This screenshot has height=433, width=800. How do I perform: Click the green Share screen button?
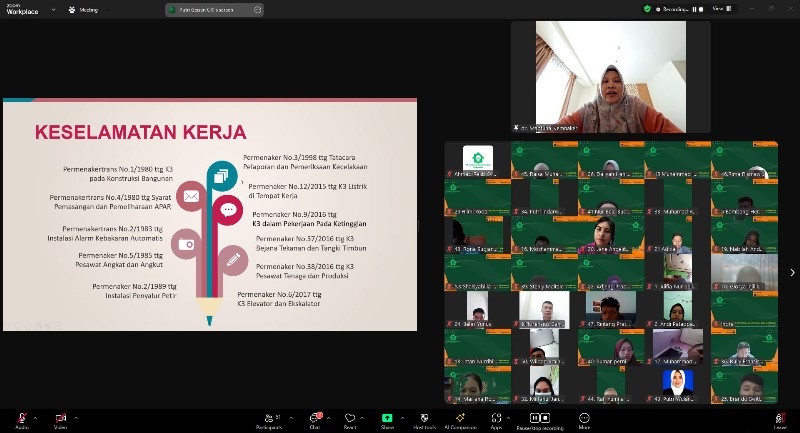pos(387,418)
